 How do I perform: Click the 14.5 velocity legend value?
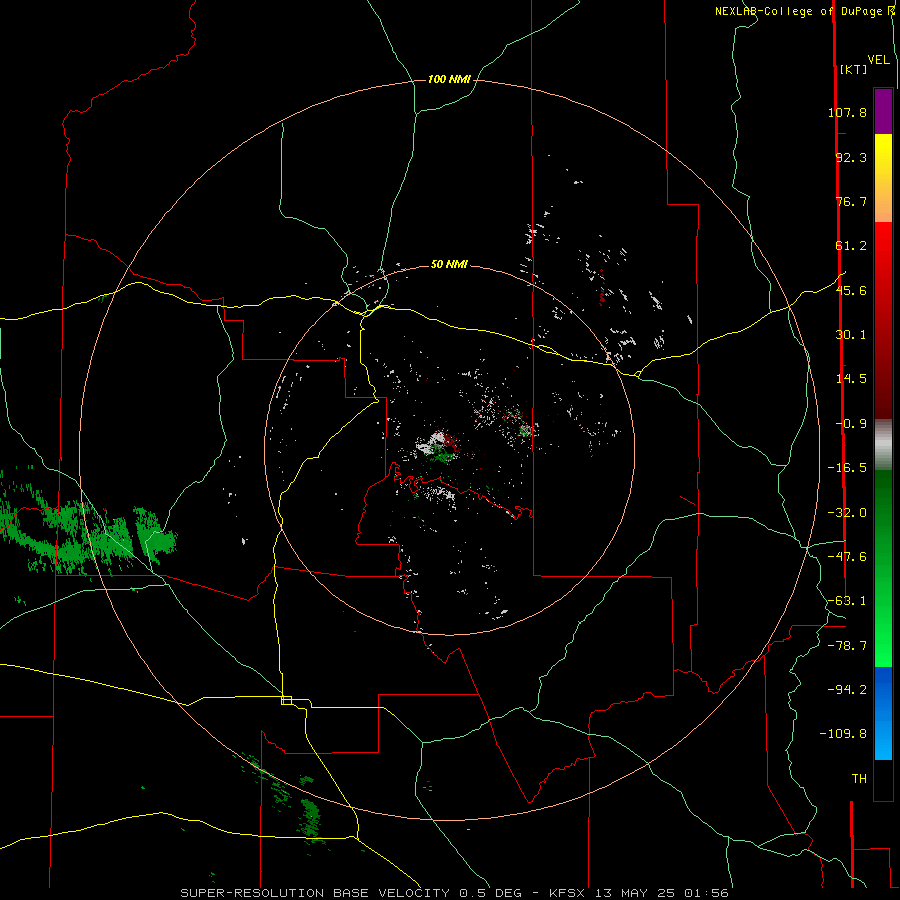[x=851, y=379]
